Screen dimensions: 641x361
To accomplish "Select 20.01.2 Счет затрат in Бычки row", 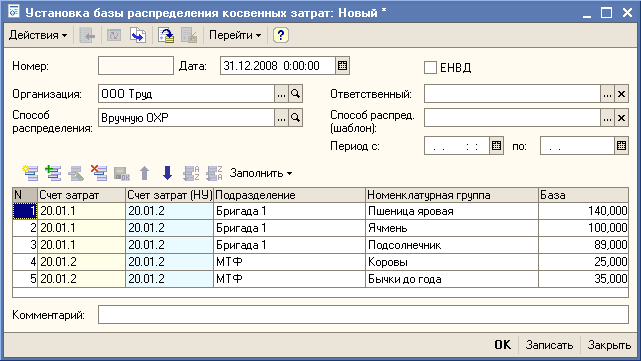I will pos(81,279).
